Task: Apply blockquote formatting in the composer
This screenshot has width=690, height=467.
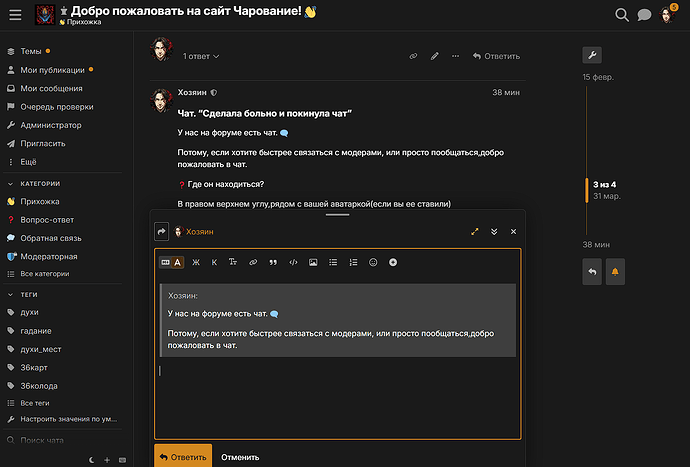Action: coord(273,262)
